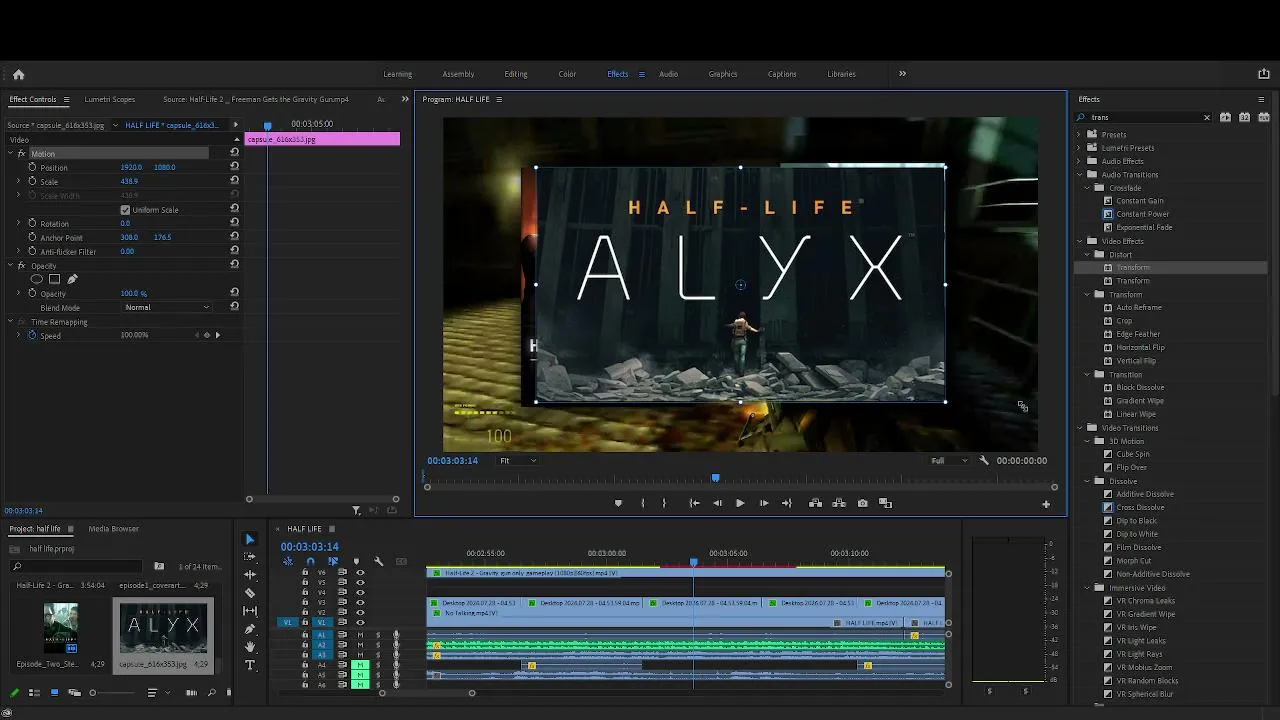The height and width of the screenshot is (720, 1280).
Task: Open Timeline Display Settings wrench
Action: point(379,561)
